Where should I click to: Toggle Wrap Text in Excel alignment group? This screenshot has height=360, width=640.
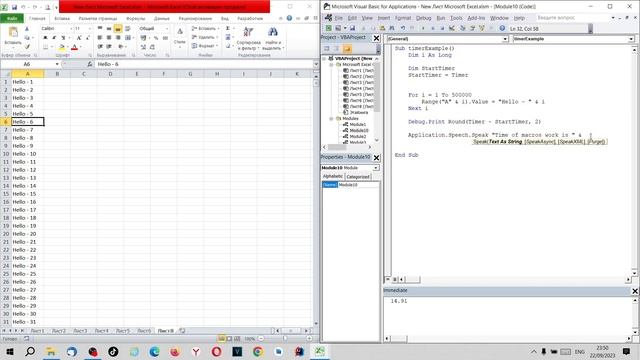coord(127,28)
